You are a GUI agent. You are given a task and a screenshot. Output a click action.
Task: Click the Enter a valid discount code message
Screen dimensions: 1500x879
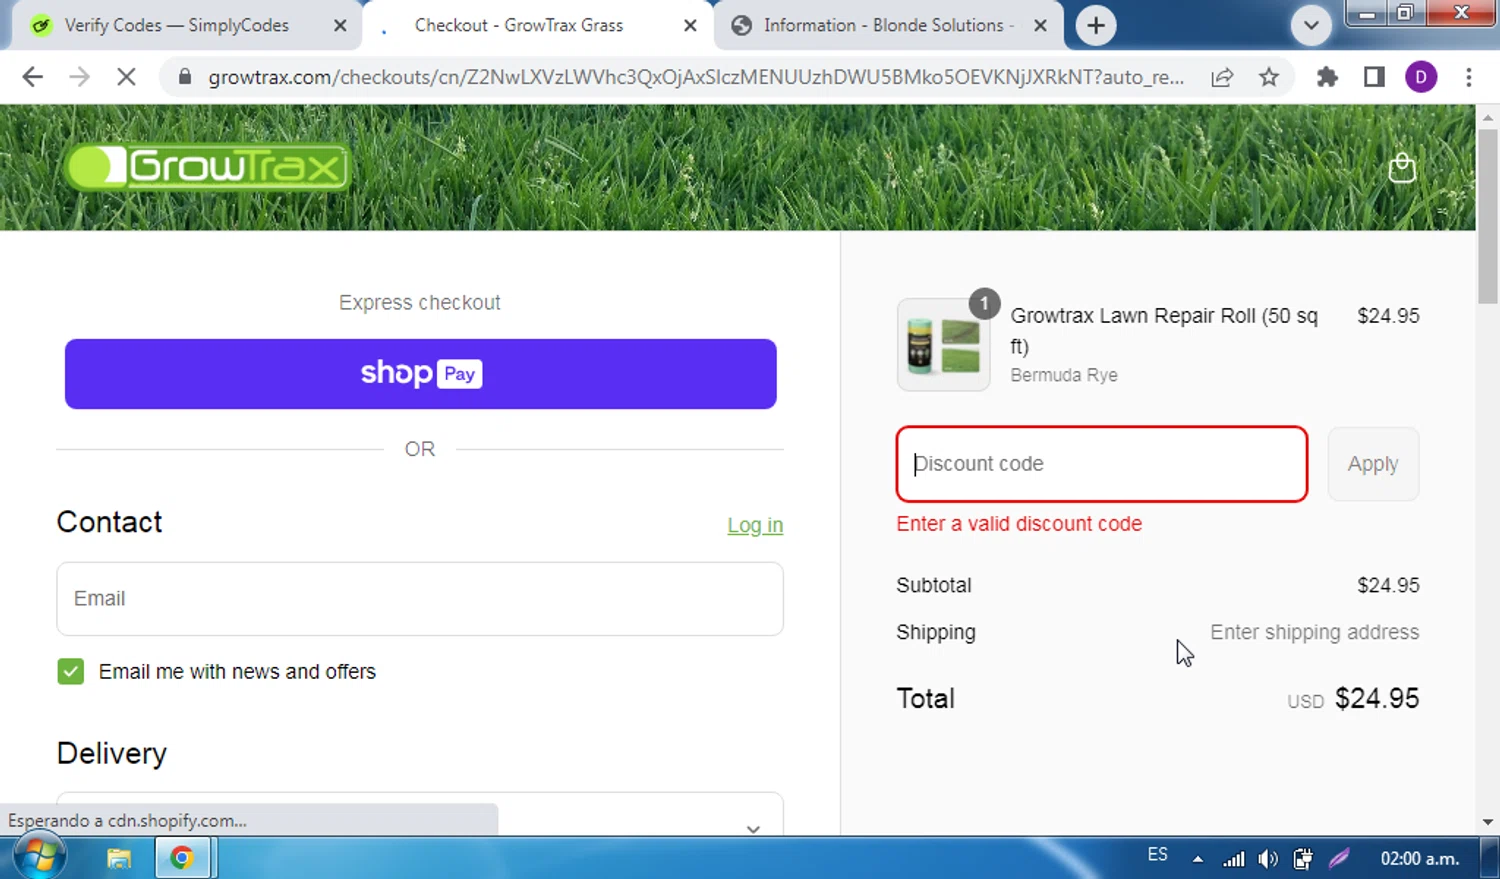coord(1019,524)
